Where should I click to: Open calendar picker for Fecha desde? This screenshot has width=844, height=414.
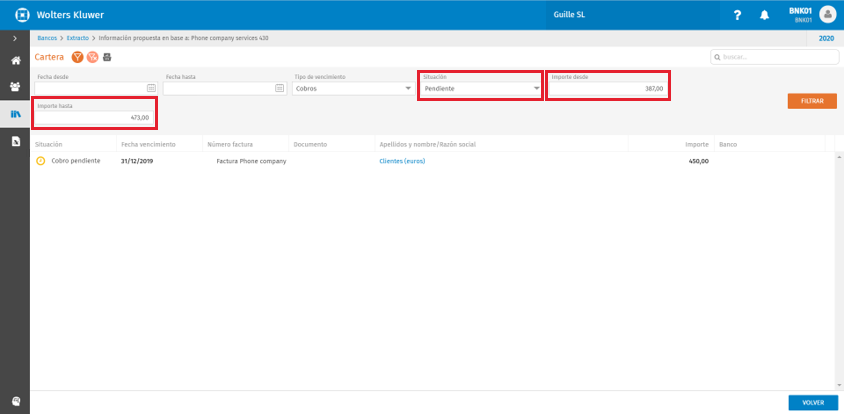tap(151, 88)
